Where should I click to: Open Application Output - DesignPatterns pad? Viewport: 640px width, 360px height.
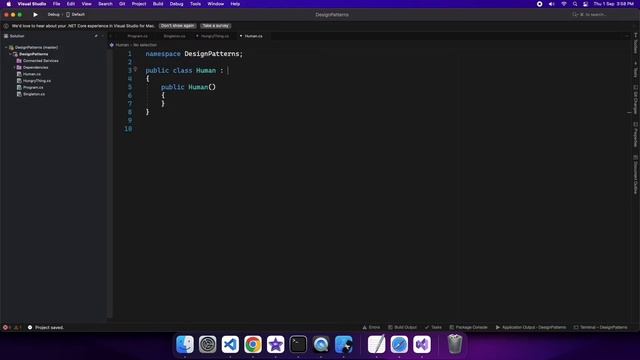(531, 327)
